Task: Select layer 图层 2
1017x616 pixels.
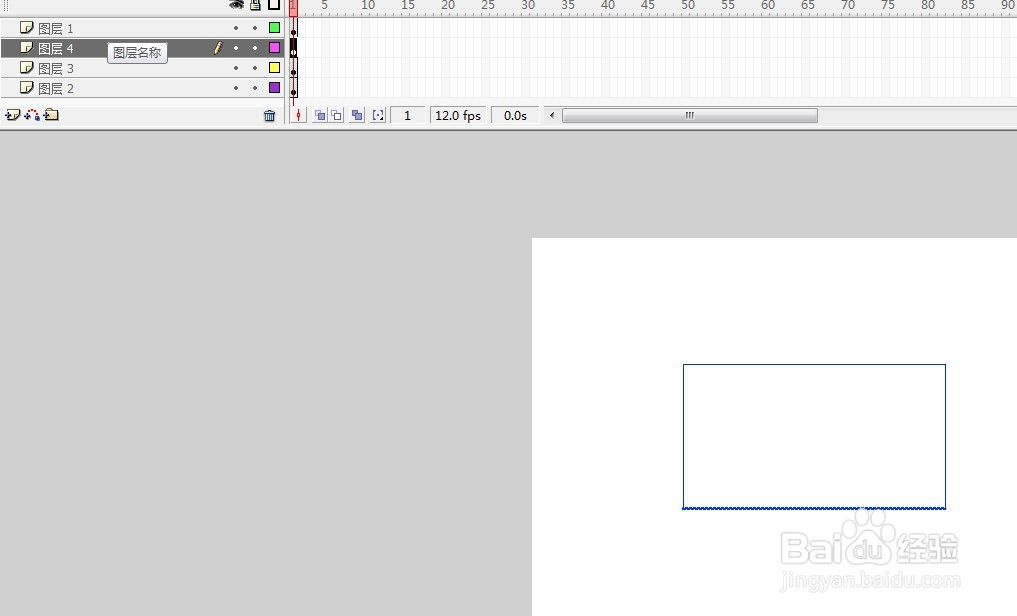Action: click(142, 88)
